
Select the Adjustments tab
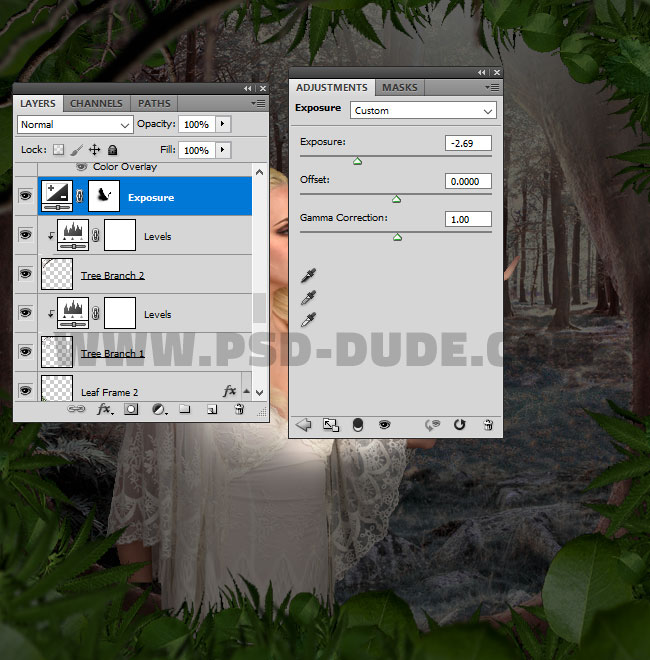coord(332,88)
